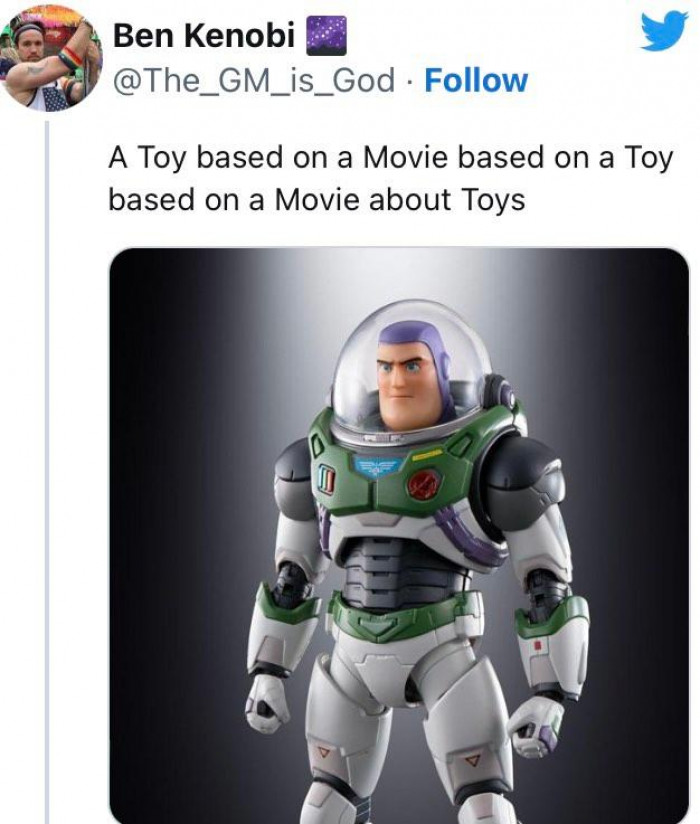Click the Ben Kenobi display name
This screenshot has height=824, width=700.
(x=203, y=36)
